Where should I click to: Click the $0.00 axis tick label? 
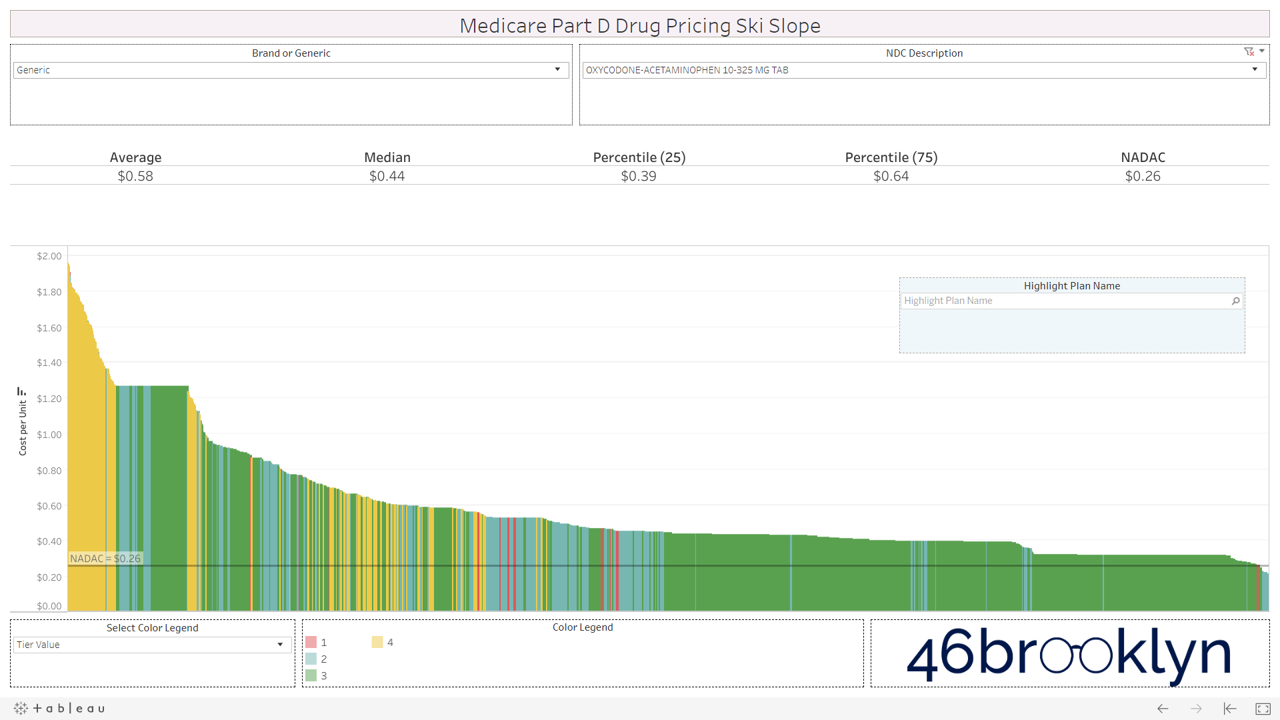pyautogui.click(x=49, y=606)
